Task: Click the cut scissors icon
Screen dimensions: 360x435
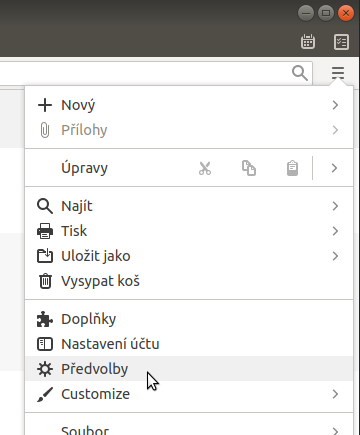Action: 205,168
